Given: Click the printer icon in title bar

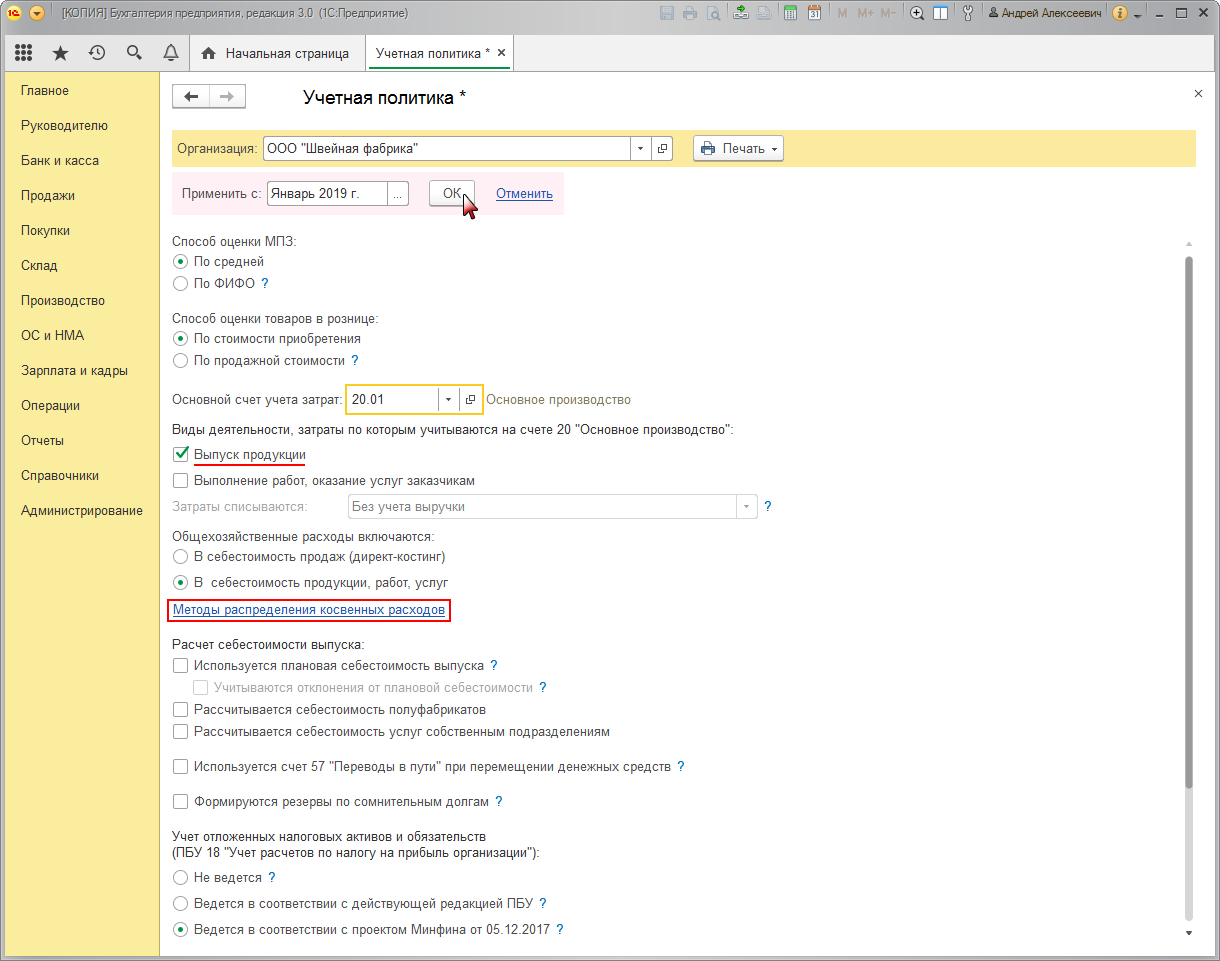Looking at the screenshot, I should tap(690, 13).
